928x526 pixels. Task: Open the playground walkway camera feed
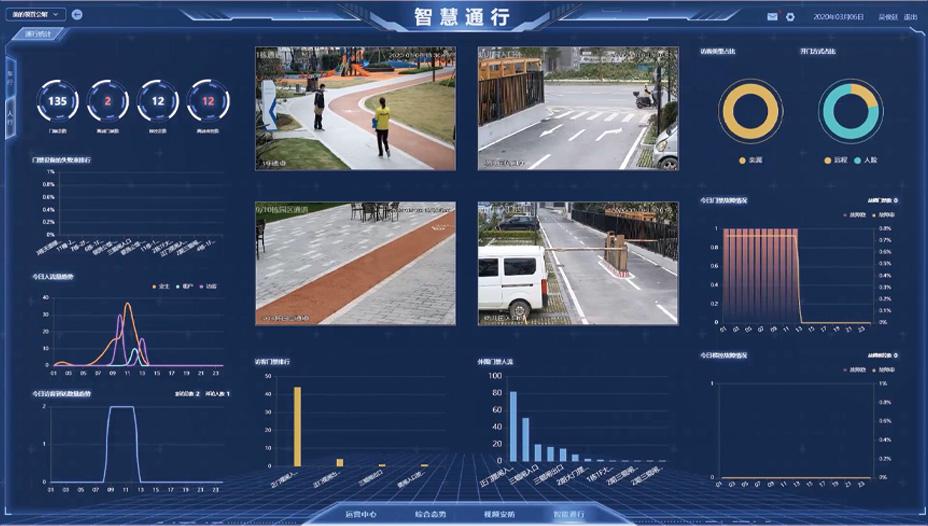coord(355,108)
